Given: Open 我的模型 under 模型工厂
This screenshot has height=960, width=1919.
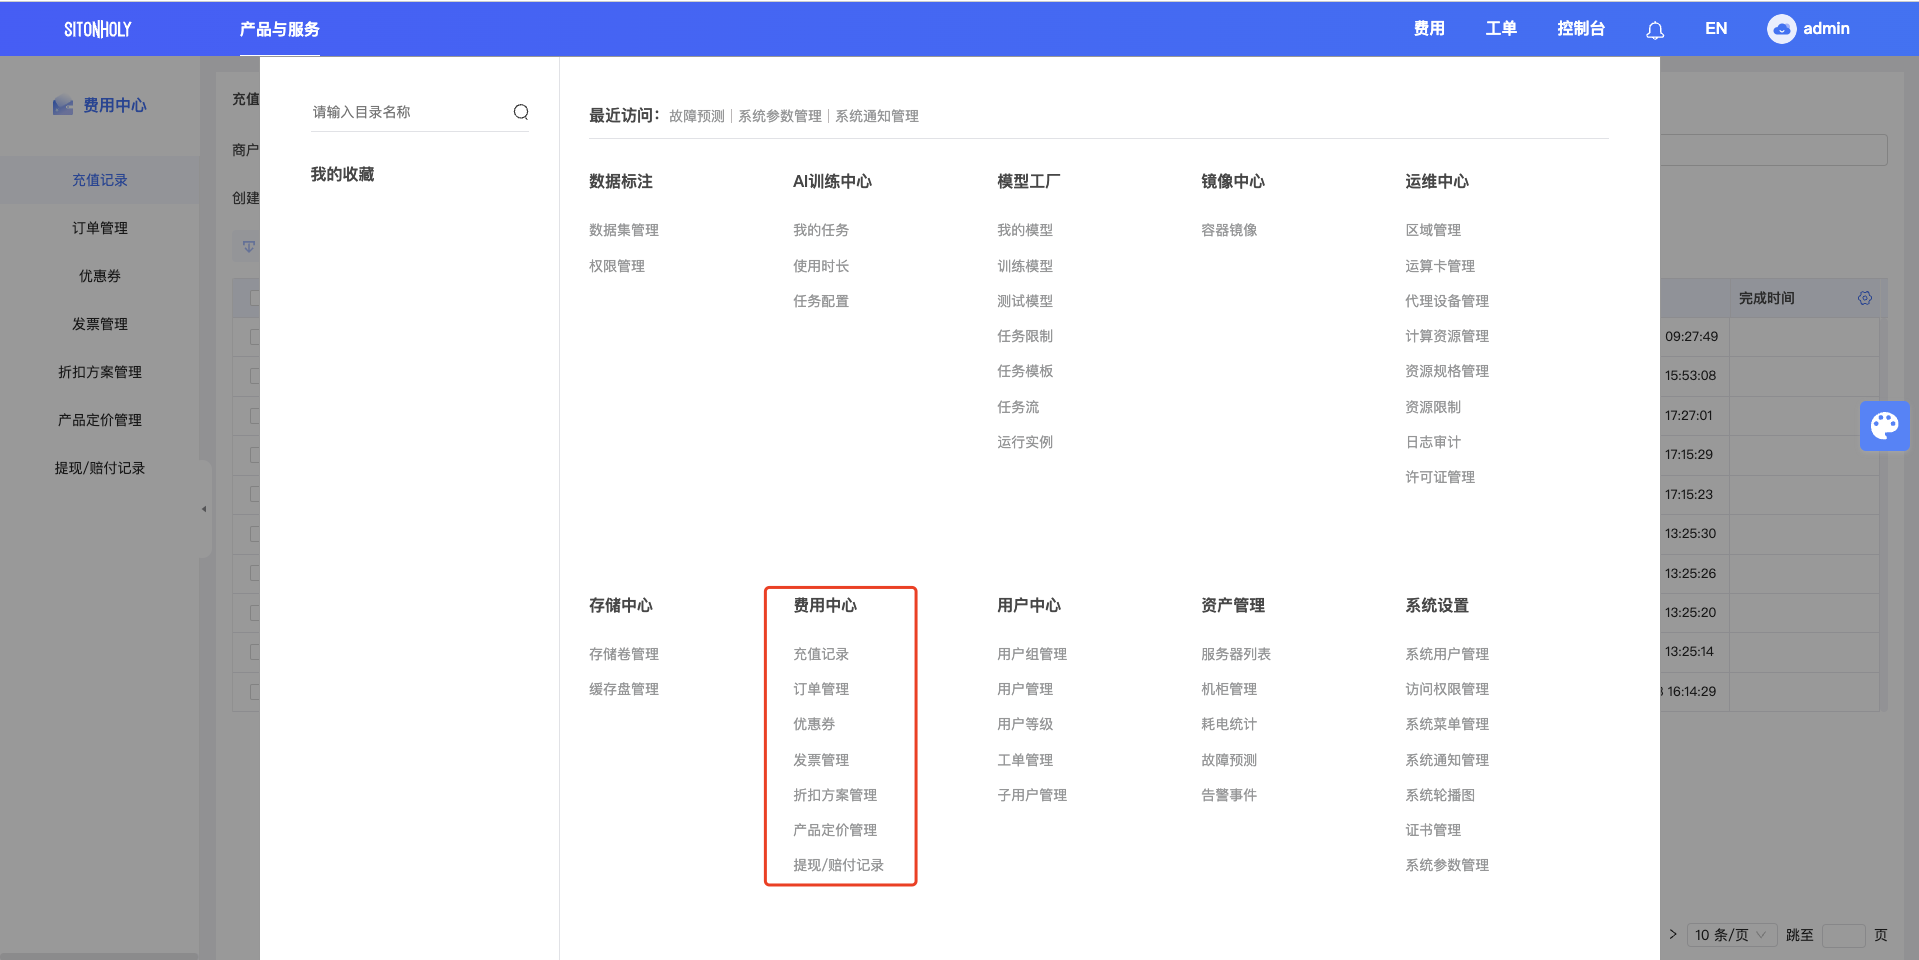Looking at the screenshot, I should click(x=1025, y=230).
